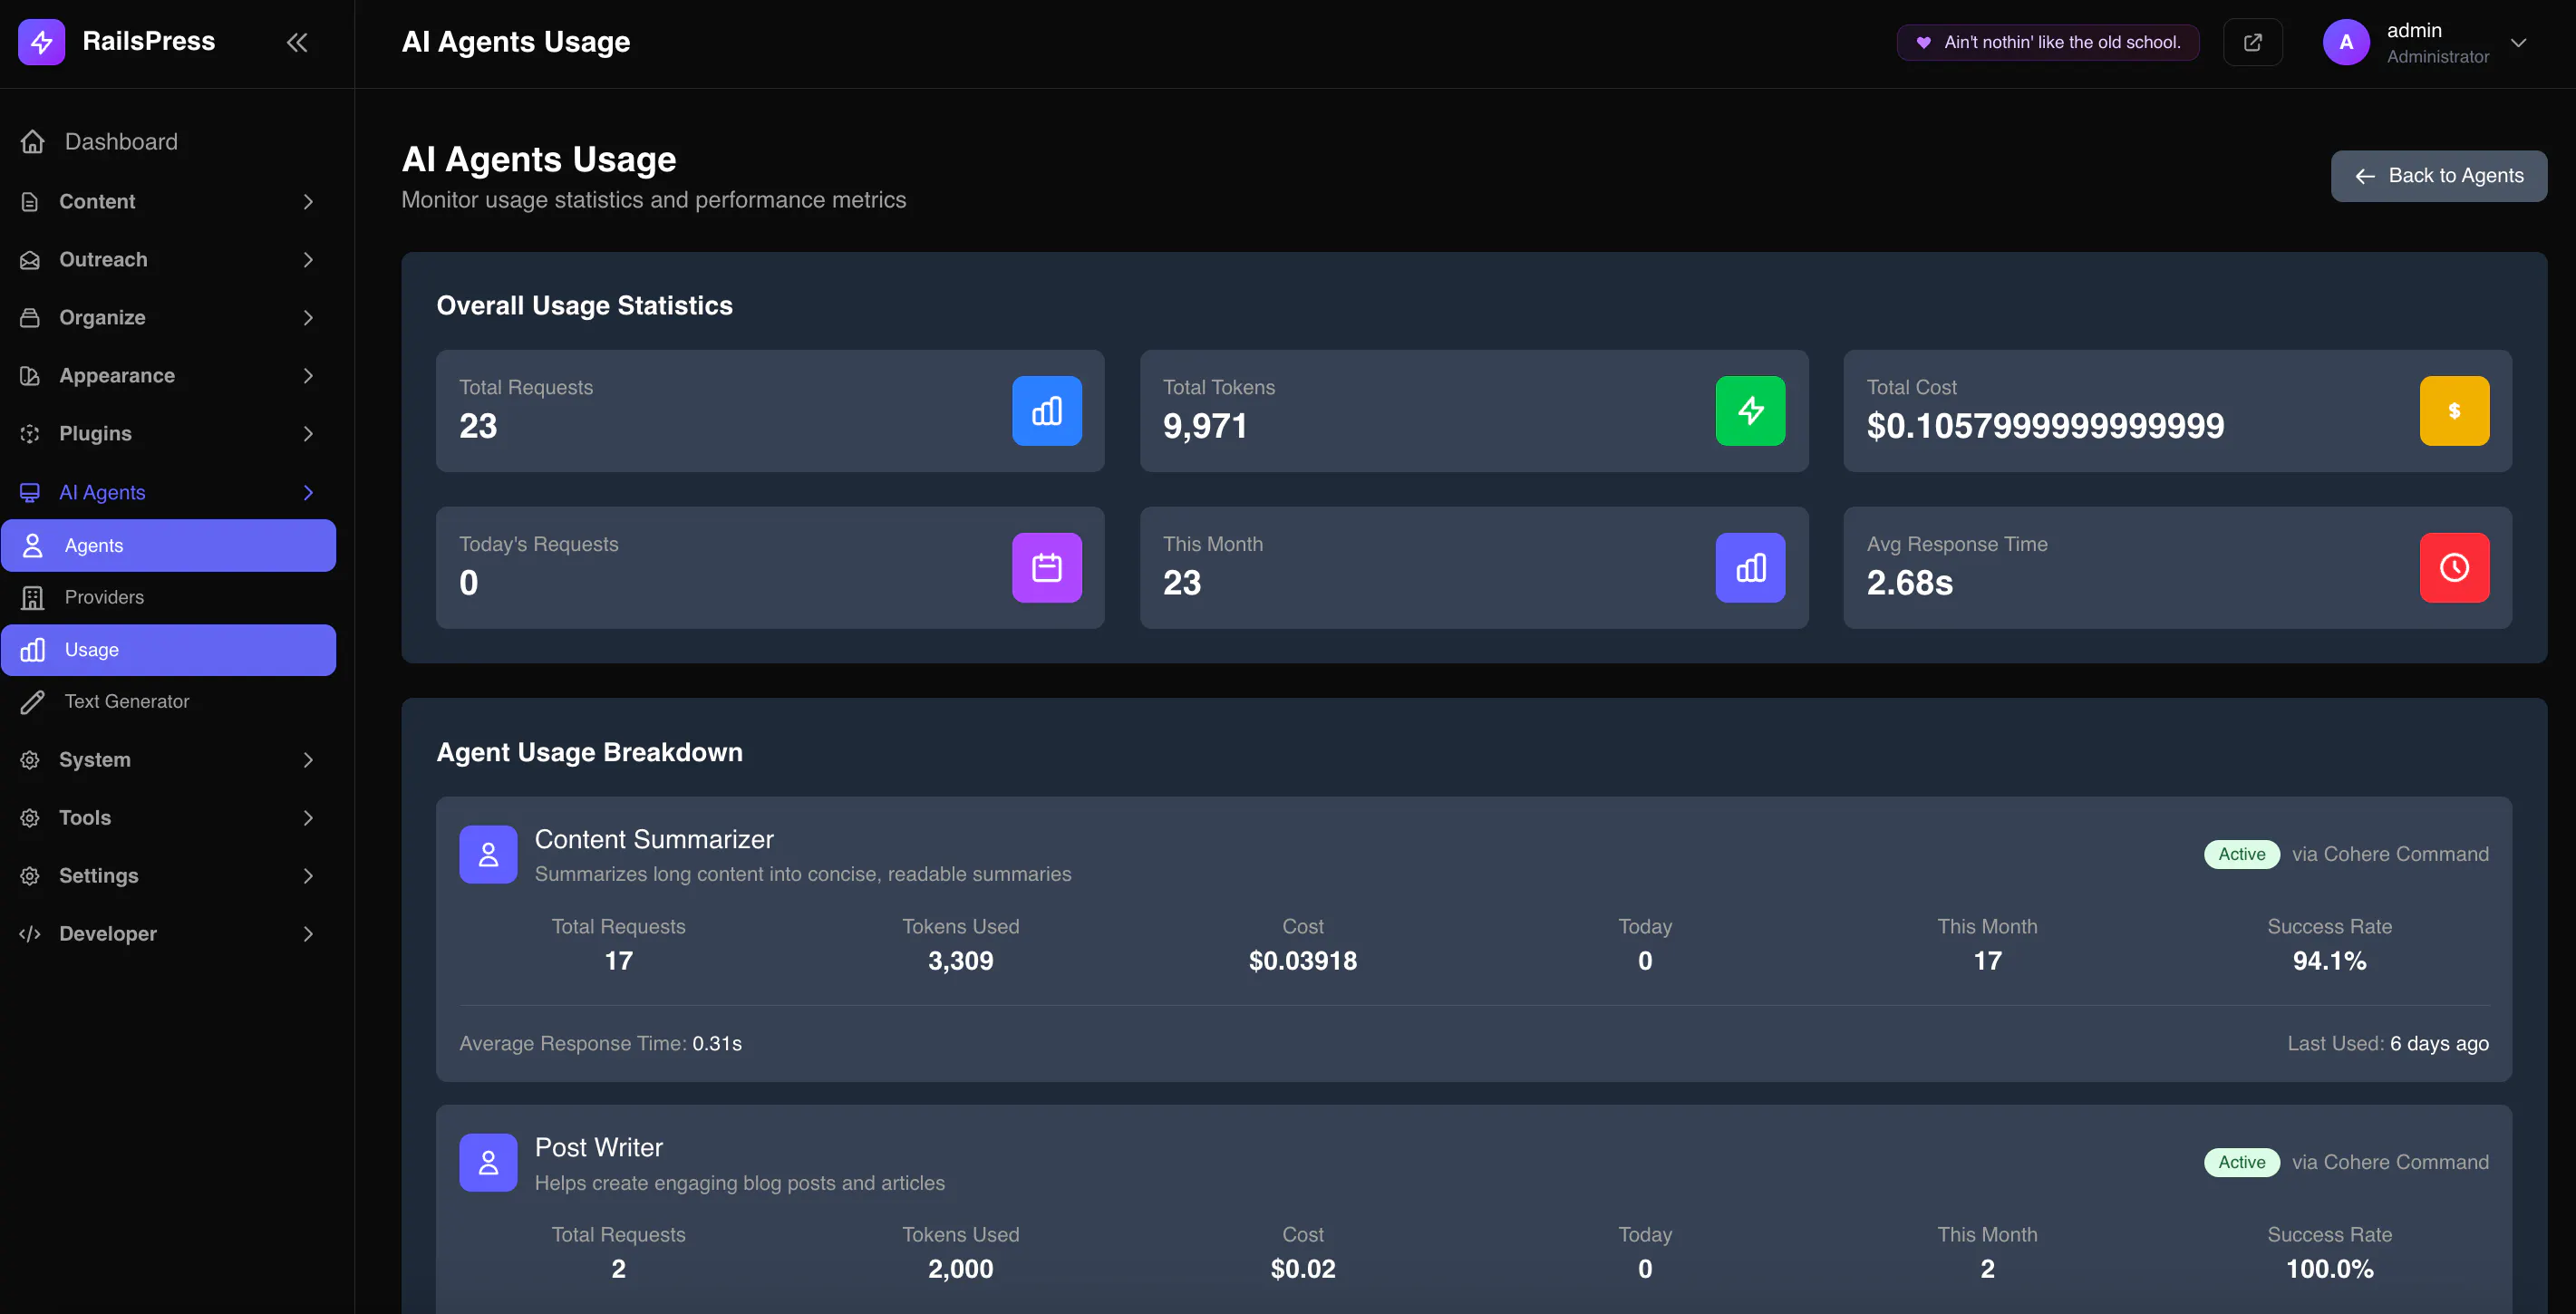The width and height of the screenshot is (2576, 1314).
Task: Expand the Settings menu chevron
Action: (308, 876)
